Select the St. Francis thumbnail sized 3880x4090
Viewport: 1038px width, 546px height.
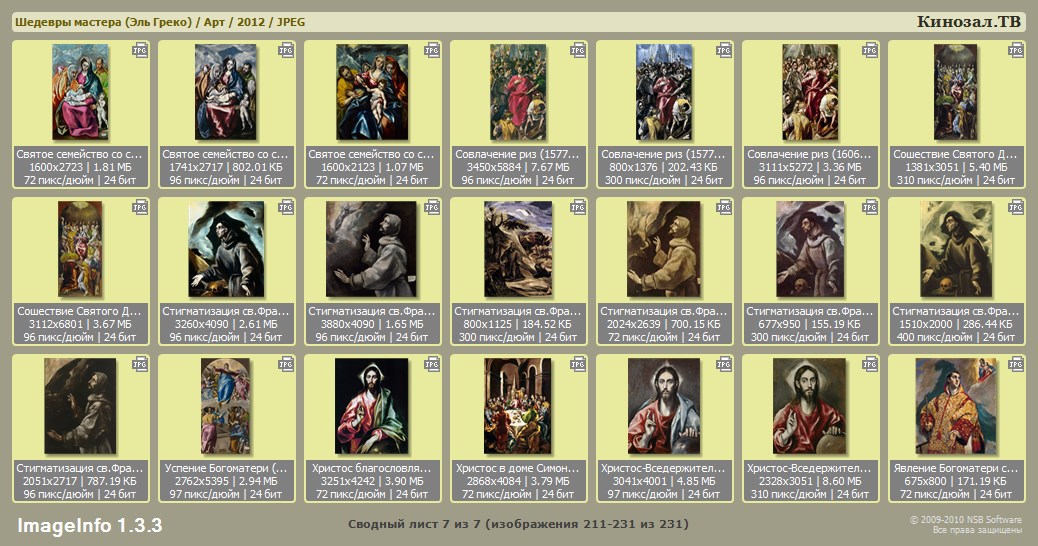pos(372,248)
